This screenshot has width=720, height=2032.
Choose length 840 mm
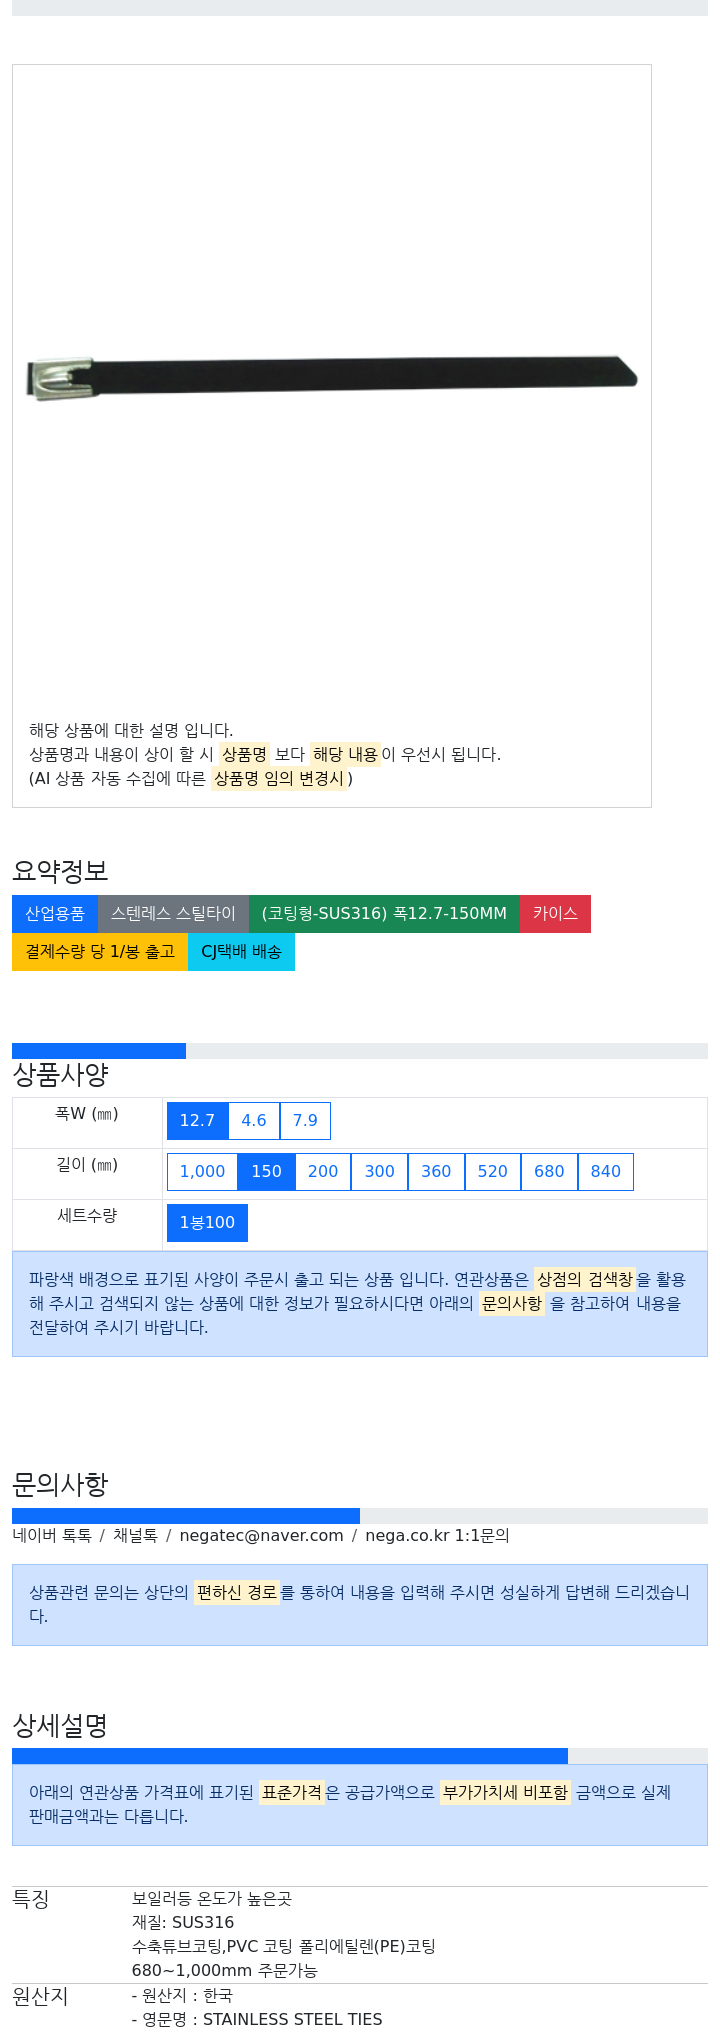(x=606, y=1172)
